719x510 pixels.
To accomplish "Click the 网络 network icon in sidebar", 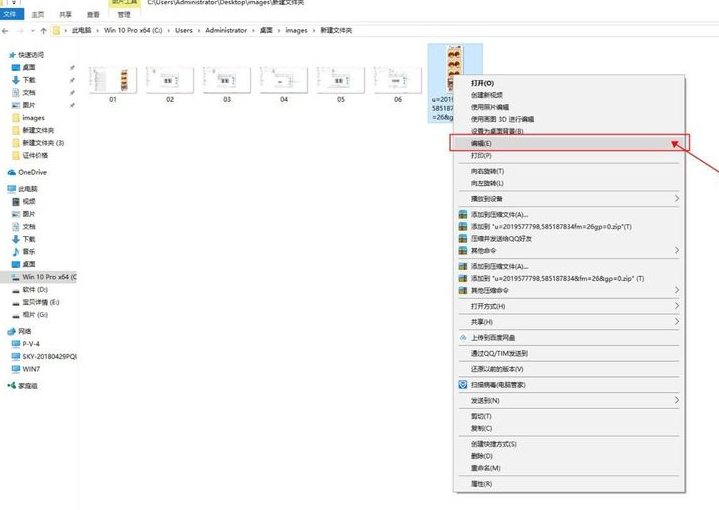I will pyautogui.click(x=12, y=330).
